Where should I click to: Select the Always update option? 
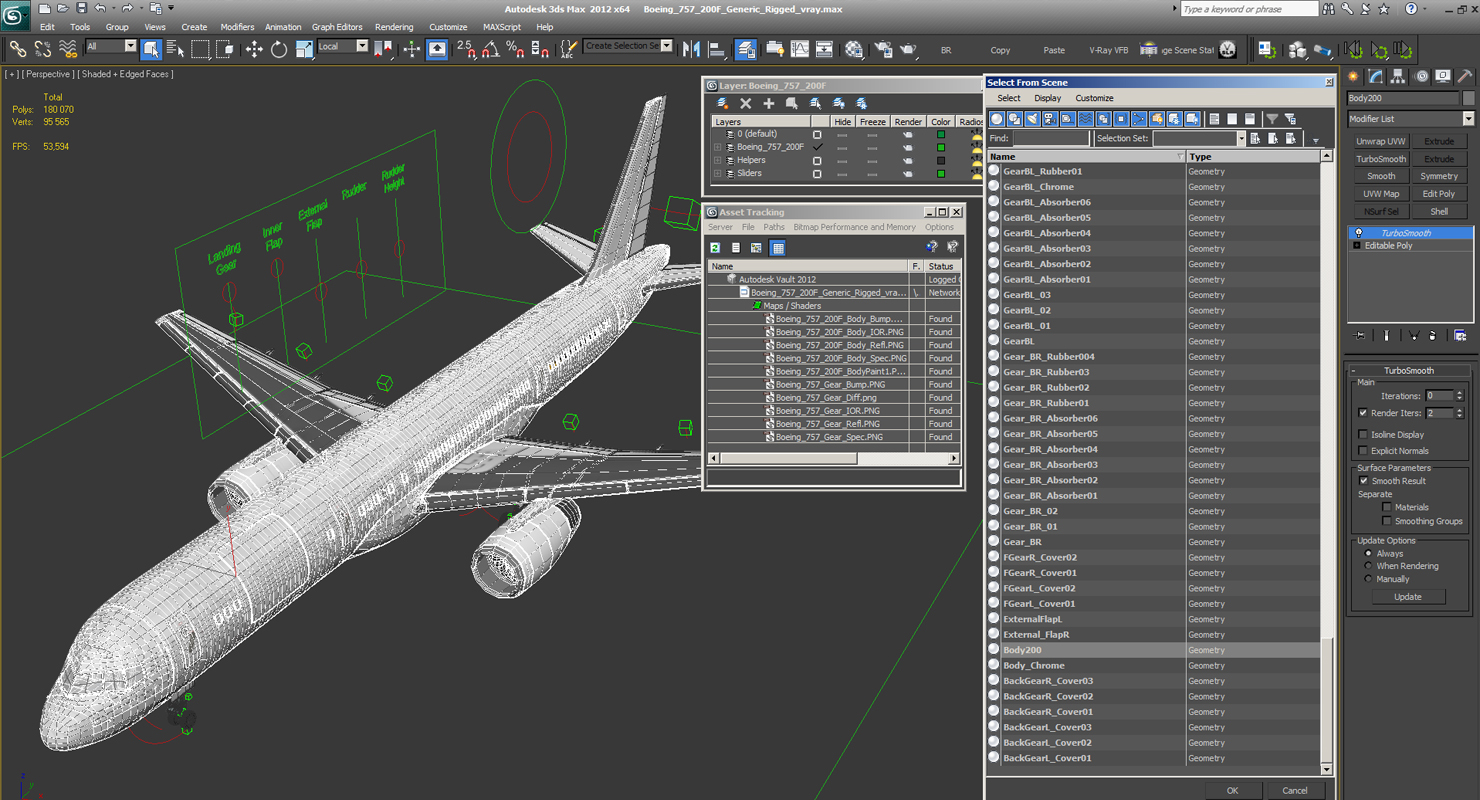[1368, 553]
